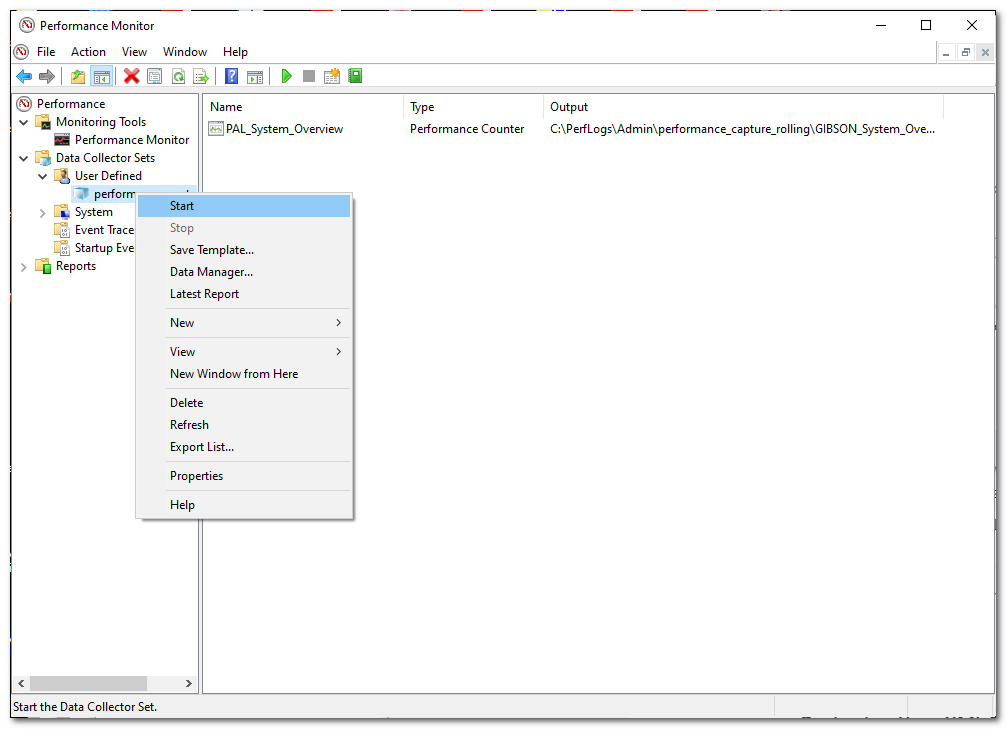This screenshot has height=729, width=1007.
Task: Click tree pane scrollbar left arrow
Action: 21,683
